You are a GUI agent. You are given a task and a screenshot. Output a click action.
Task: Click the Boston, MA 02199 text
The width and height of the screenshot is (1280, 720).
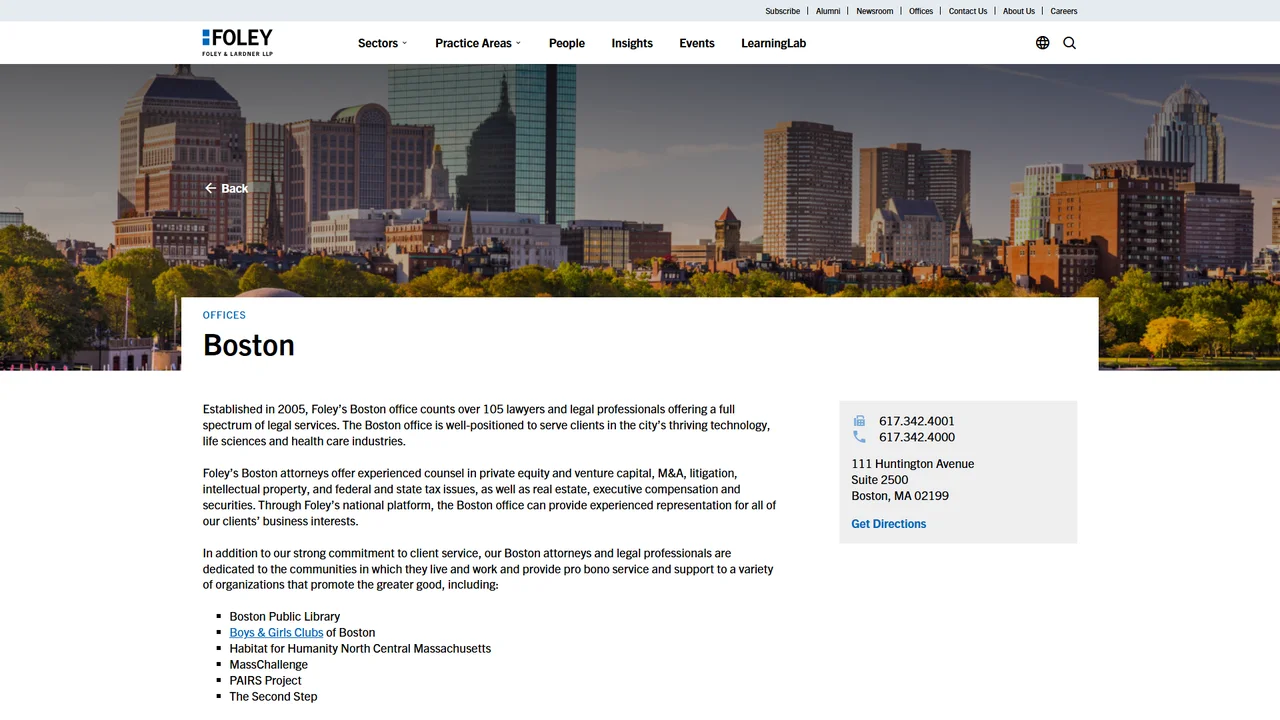coord(900,496)
